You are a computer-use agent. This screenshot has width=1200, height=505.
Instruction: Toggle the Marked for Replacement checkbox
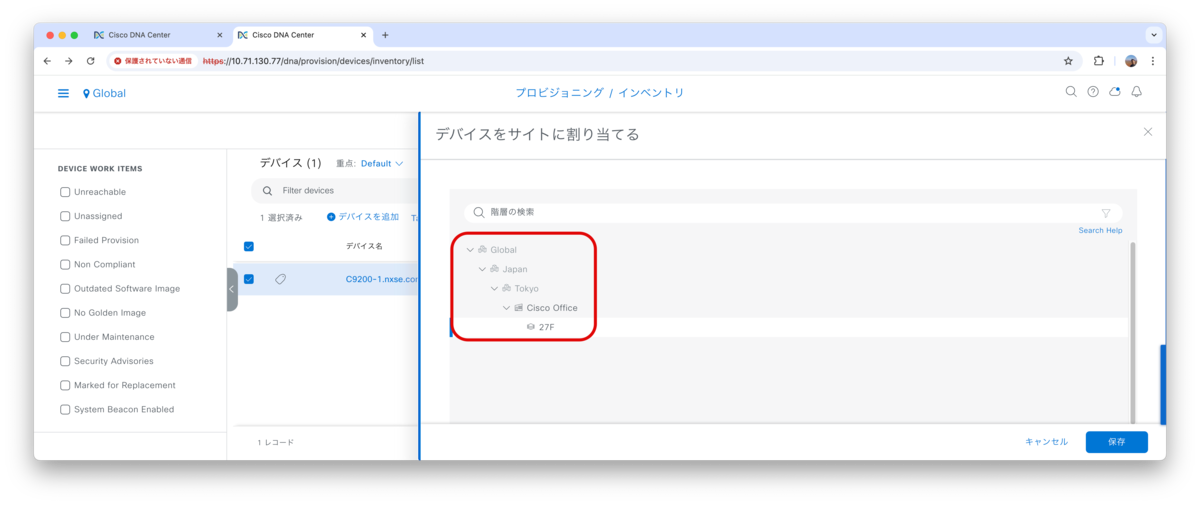coord(65,385)
